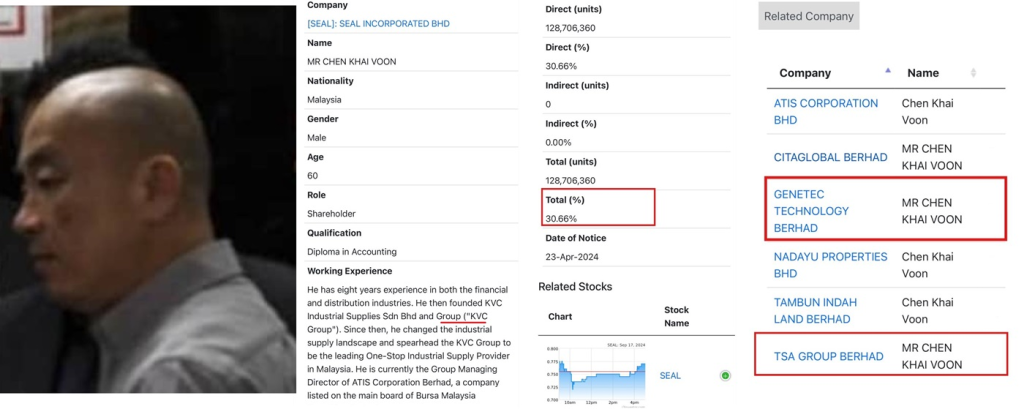Click the Name column header text

tap(923, 73)
